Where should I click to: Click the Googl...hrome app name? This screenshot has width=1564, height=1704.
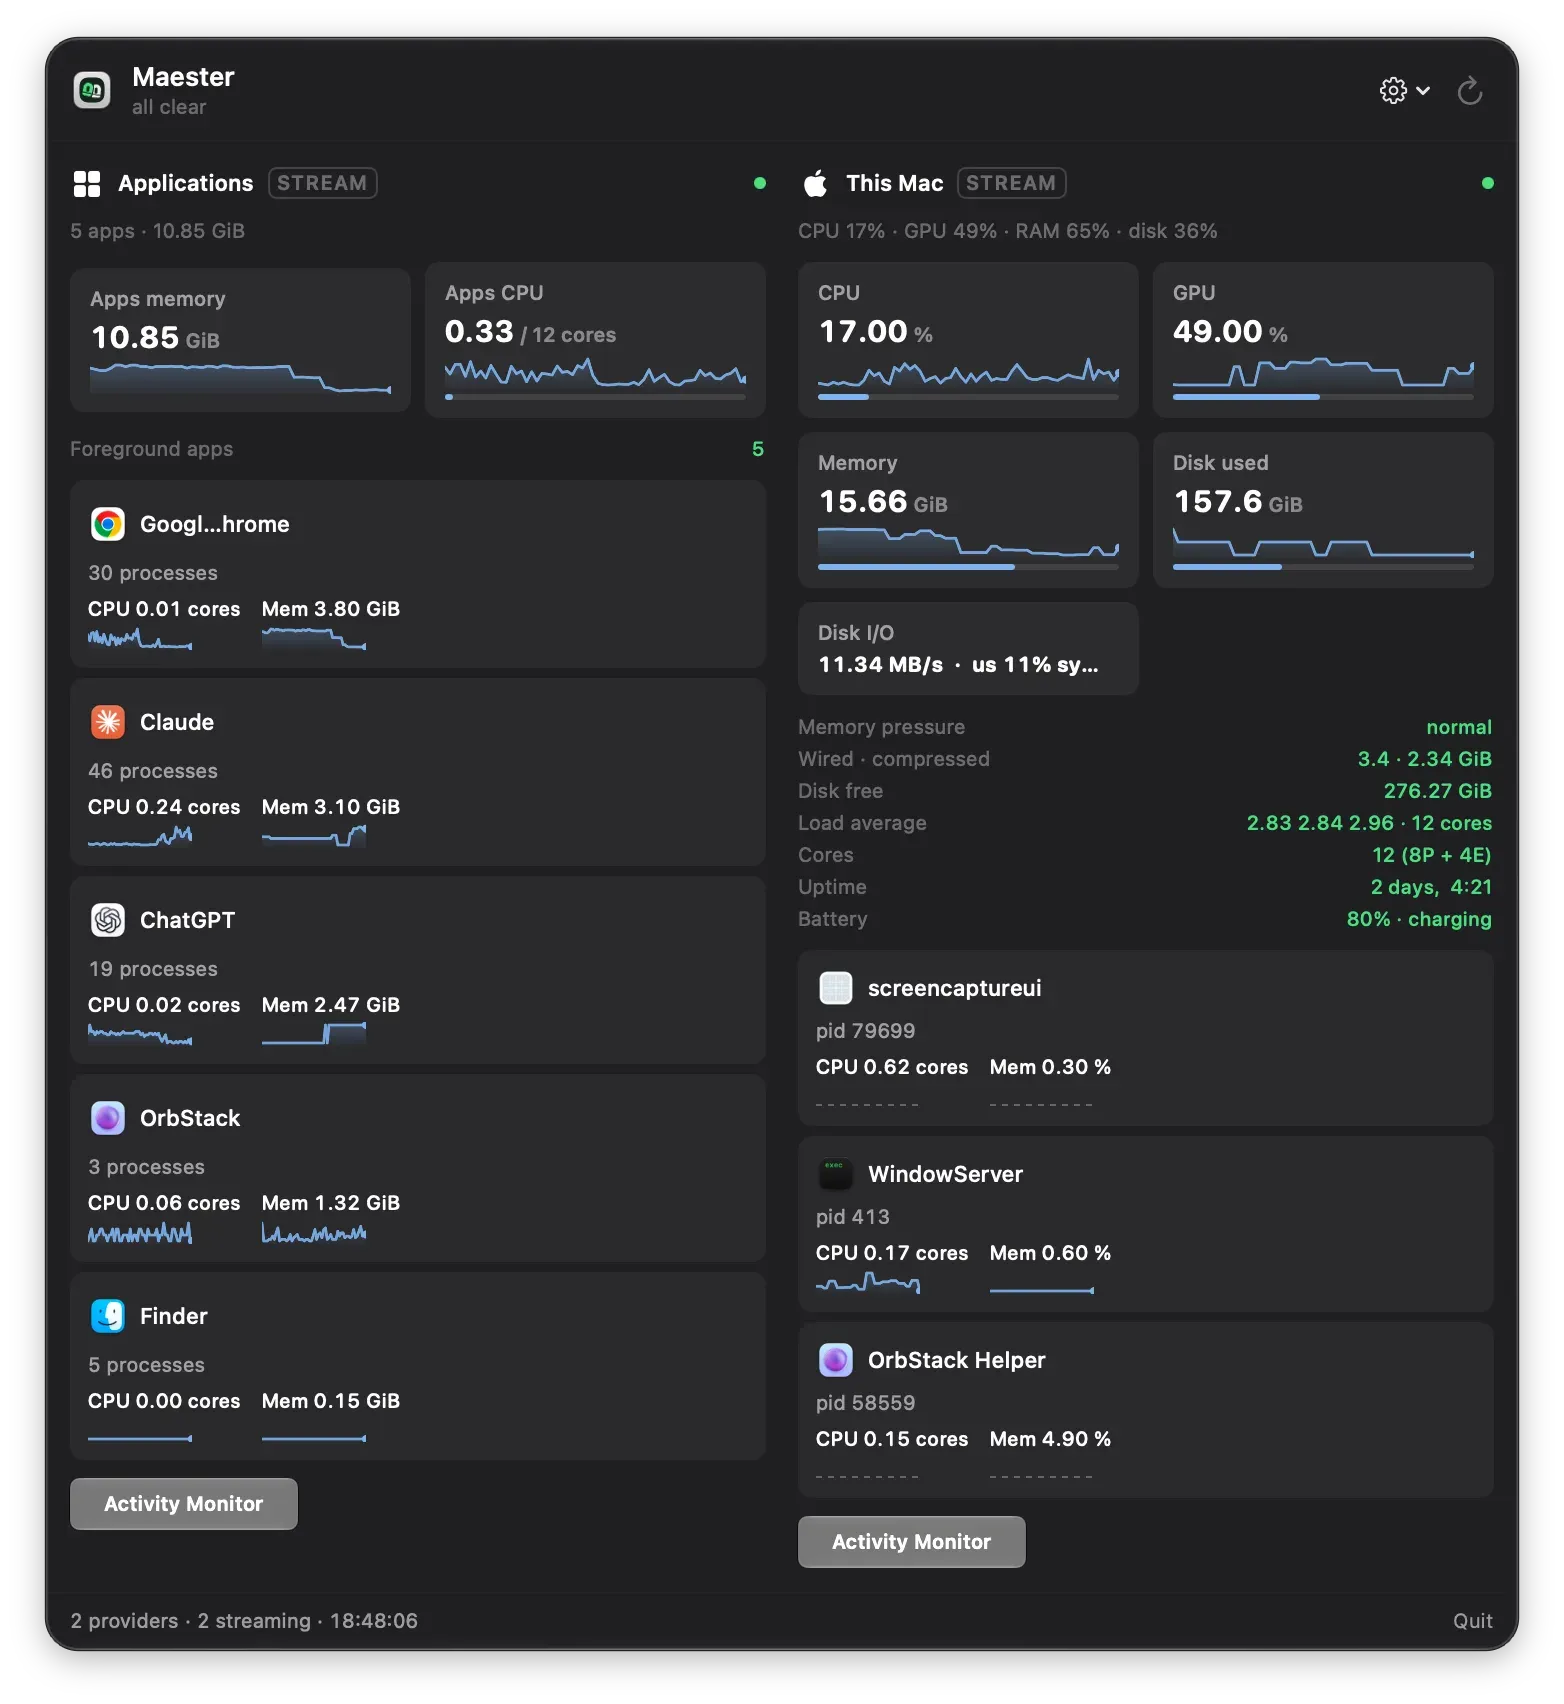(x=215, y=524)
